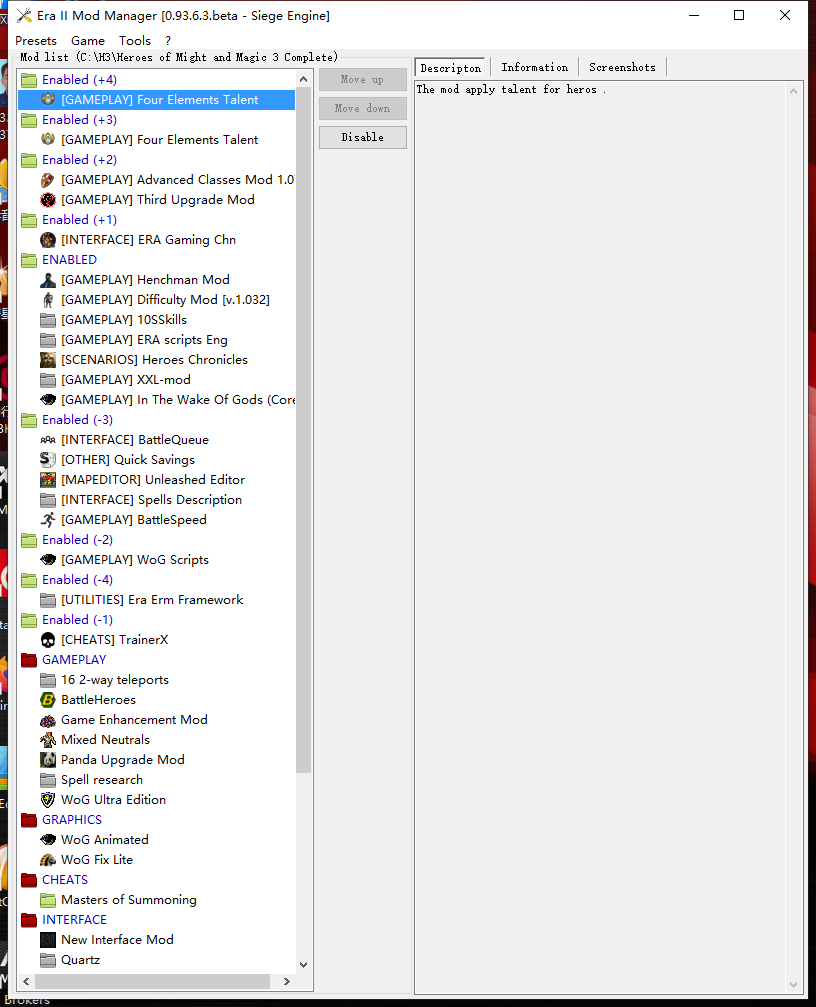This screenshot has height=1007, width=816.
Task: Collapse the red INTERFACE category folder
Action: [x=29, y=920]
